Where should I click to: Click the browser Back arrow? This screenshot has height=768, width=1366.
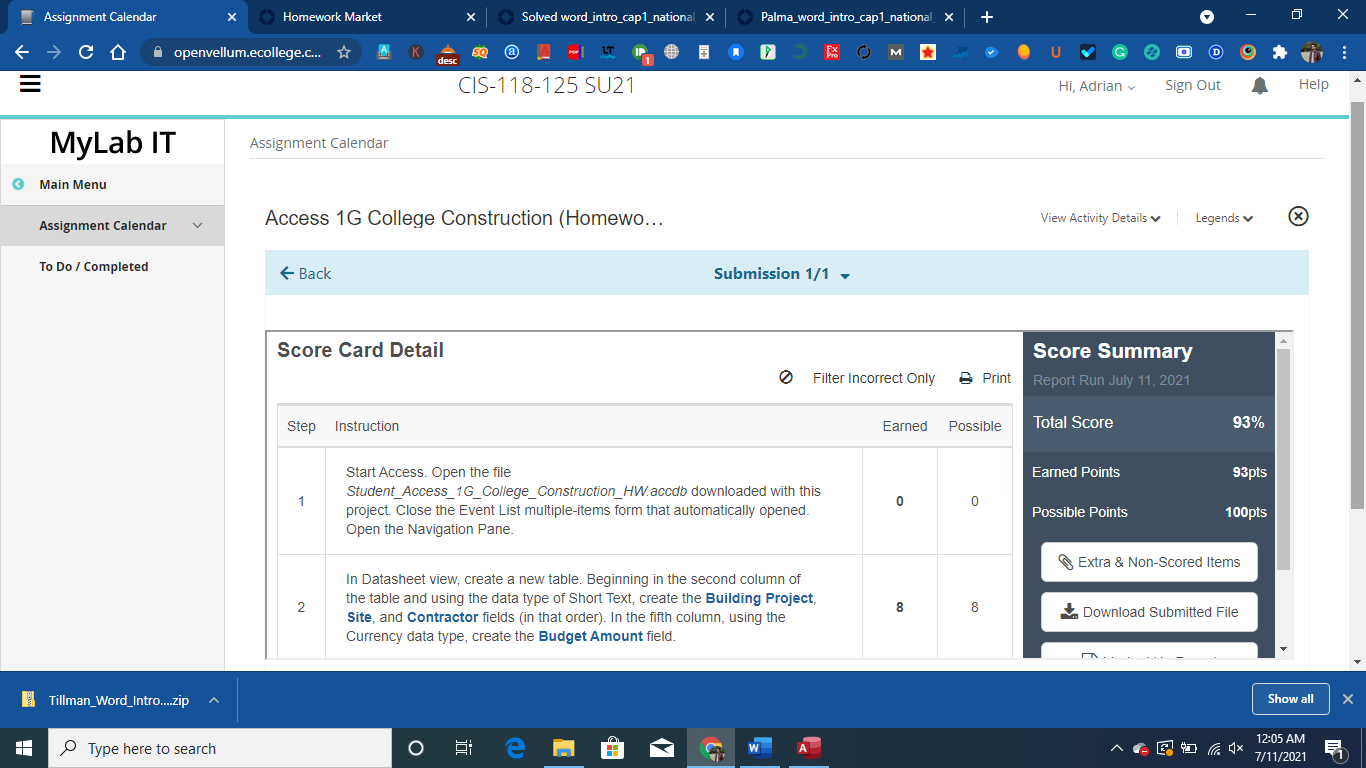pyautogui.click(x=22, y=52)
